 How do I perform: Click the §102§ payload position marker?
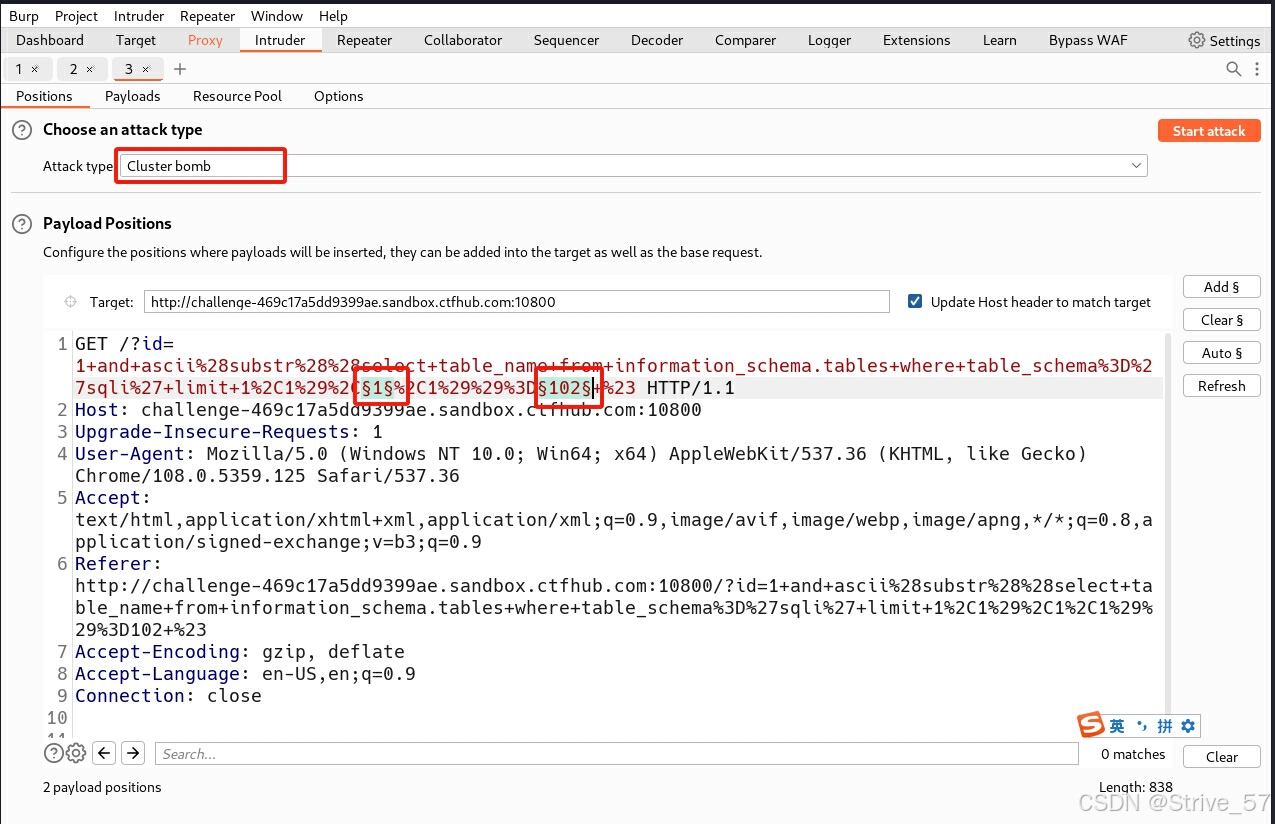(x=566, y=387)
